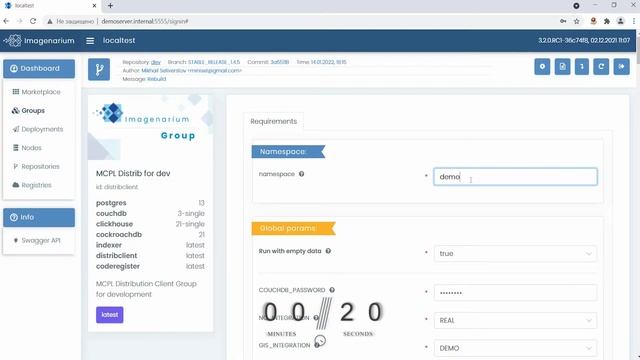This screenshot has width=640, height=360.
Task: Open the dropdown showing REAL
Action: [x=515, y=320]
